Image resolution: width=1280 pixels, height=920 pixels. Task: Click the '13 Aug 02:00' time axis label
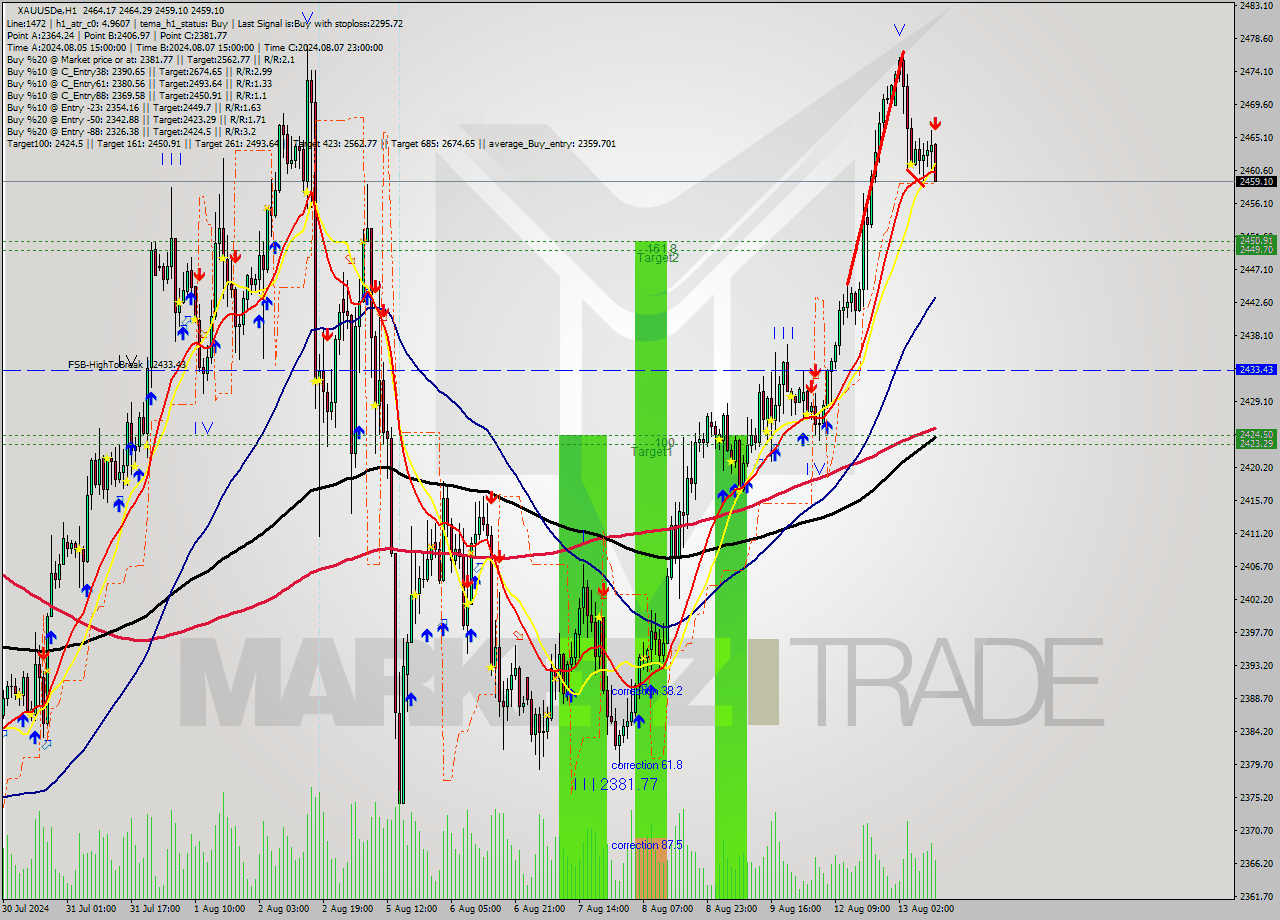point(926,909)
